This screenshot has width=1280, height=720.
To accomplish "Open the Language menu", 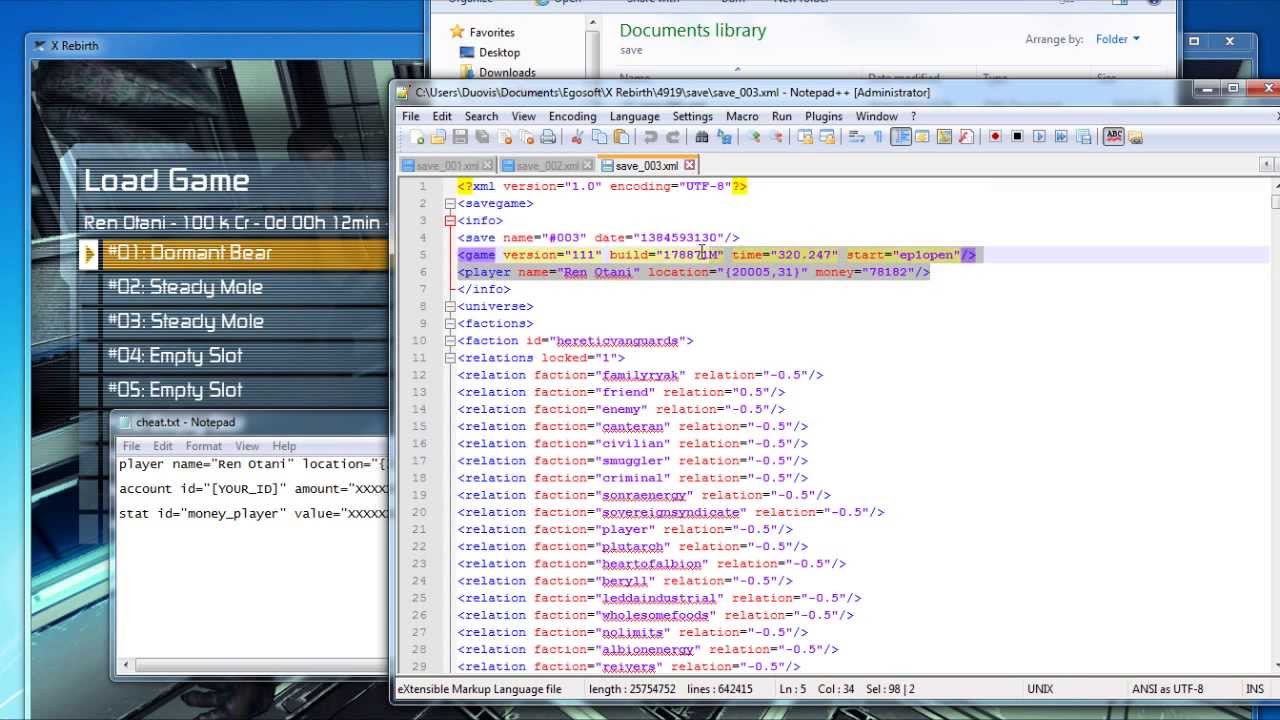I will (x=634, y=116).
